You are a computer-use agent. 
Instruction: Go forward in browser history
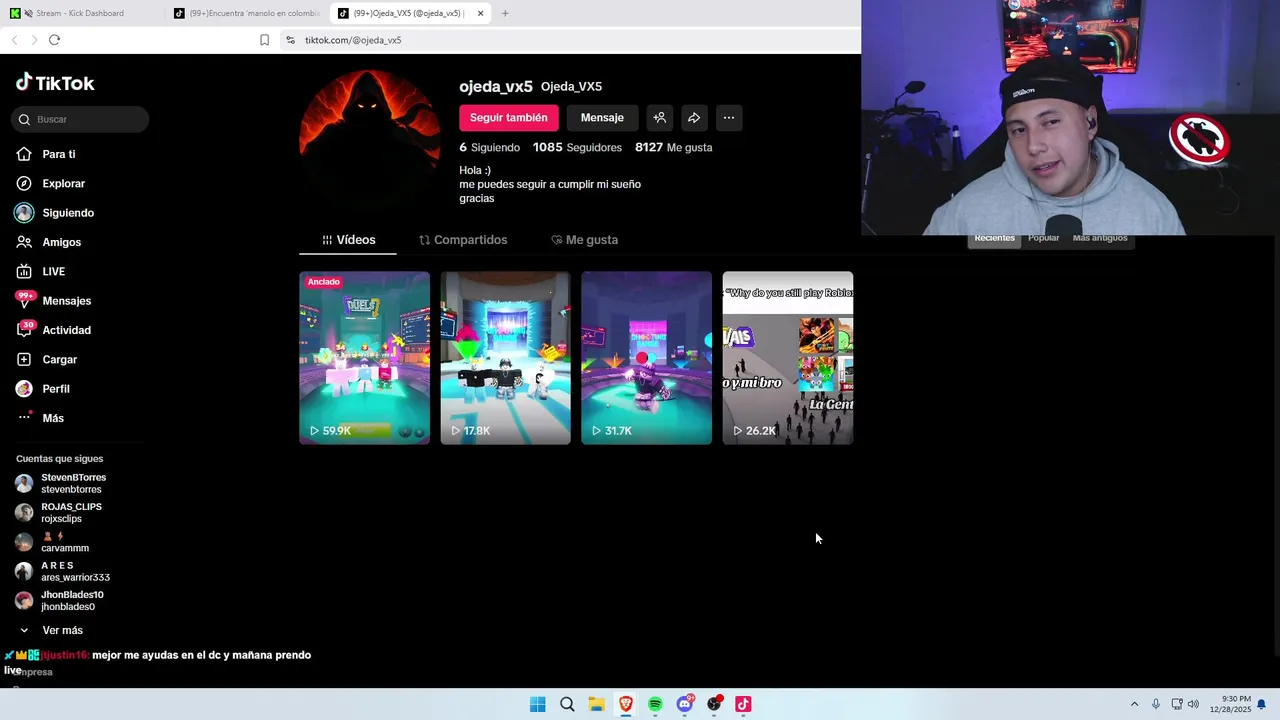coord(34,40)
